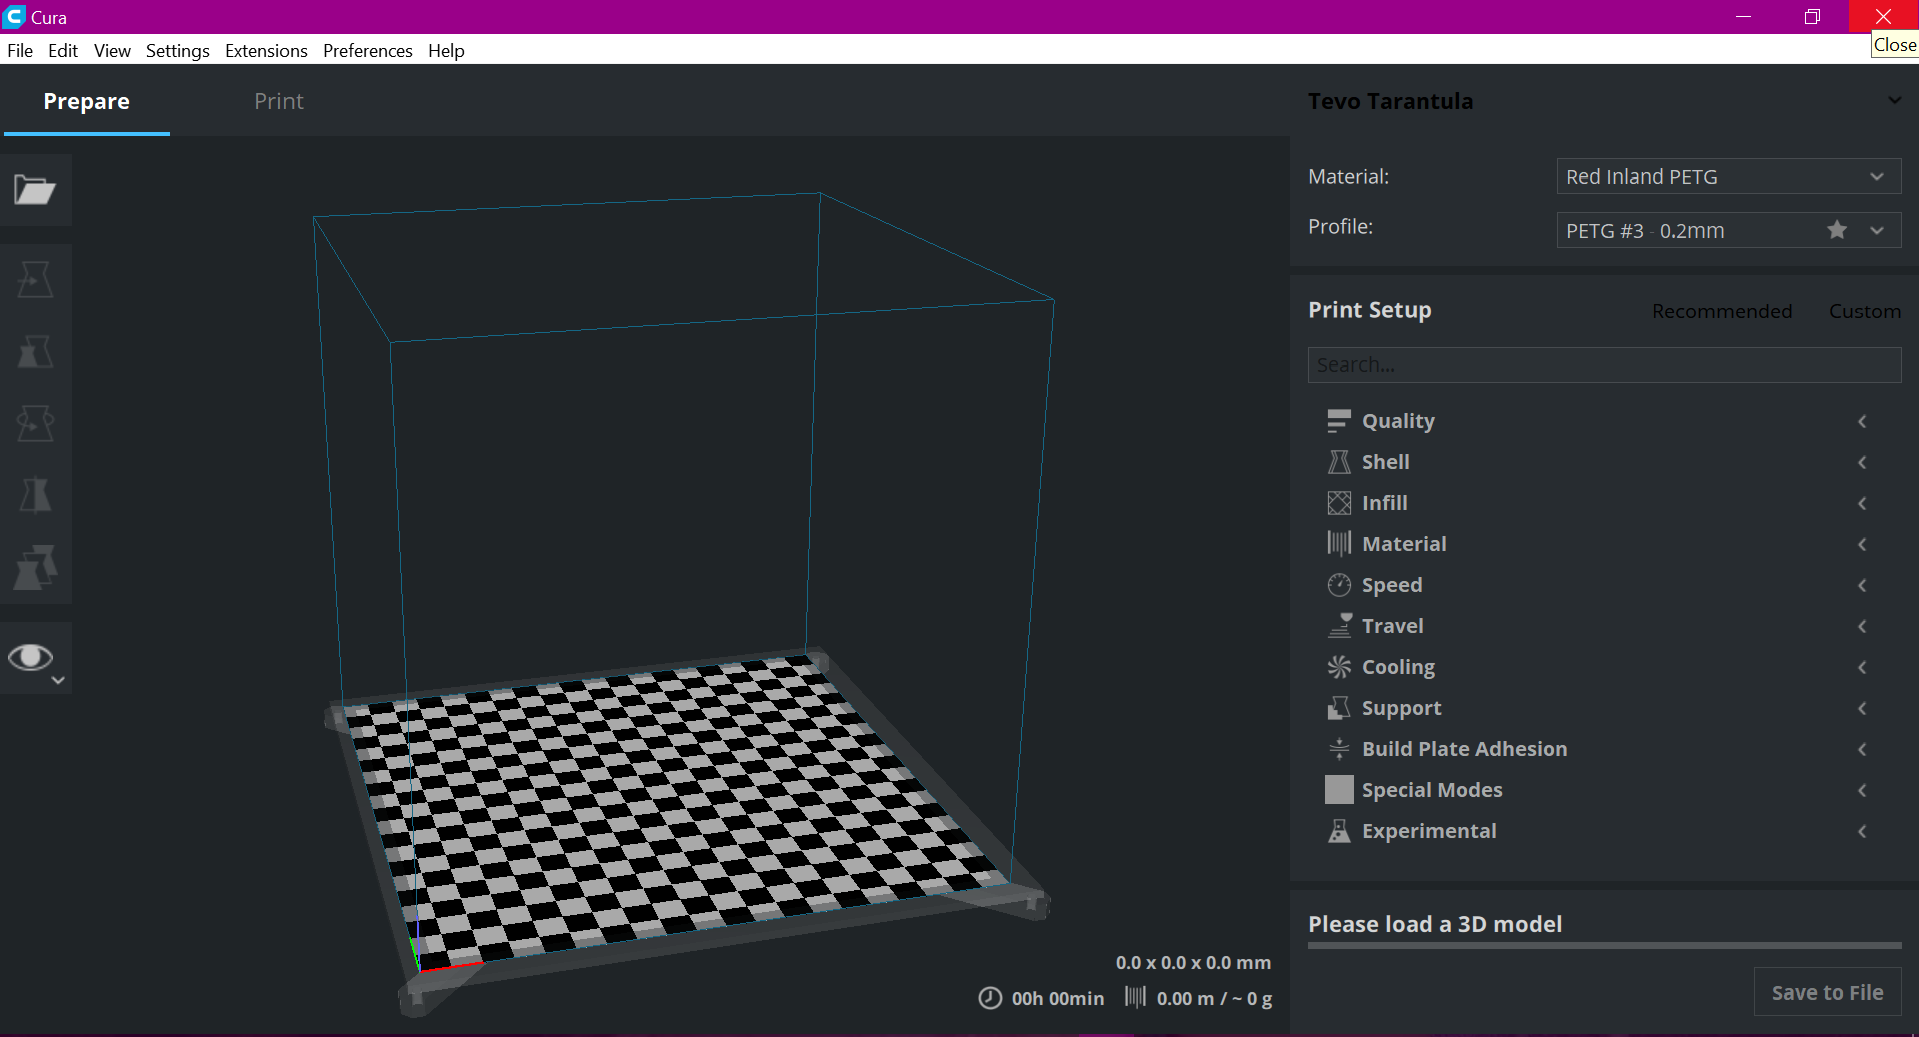
Task: Click the settings Search field
Action: pos(1604,365)
